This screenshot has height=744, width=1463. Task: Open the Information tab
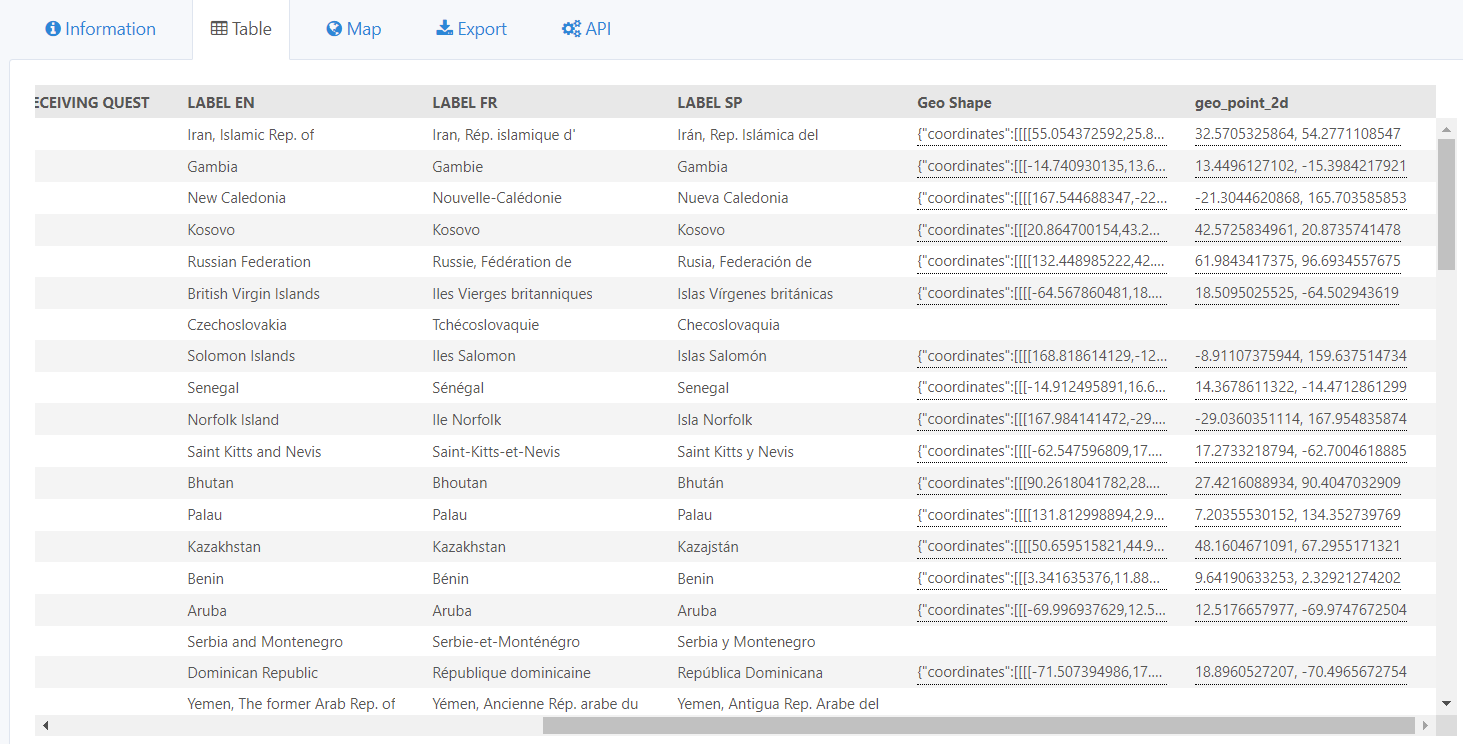pyautogui.click(x=100, y=29)
